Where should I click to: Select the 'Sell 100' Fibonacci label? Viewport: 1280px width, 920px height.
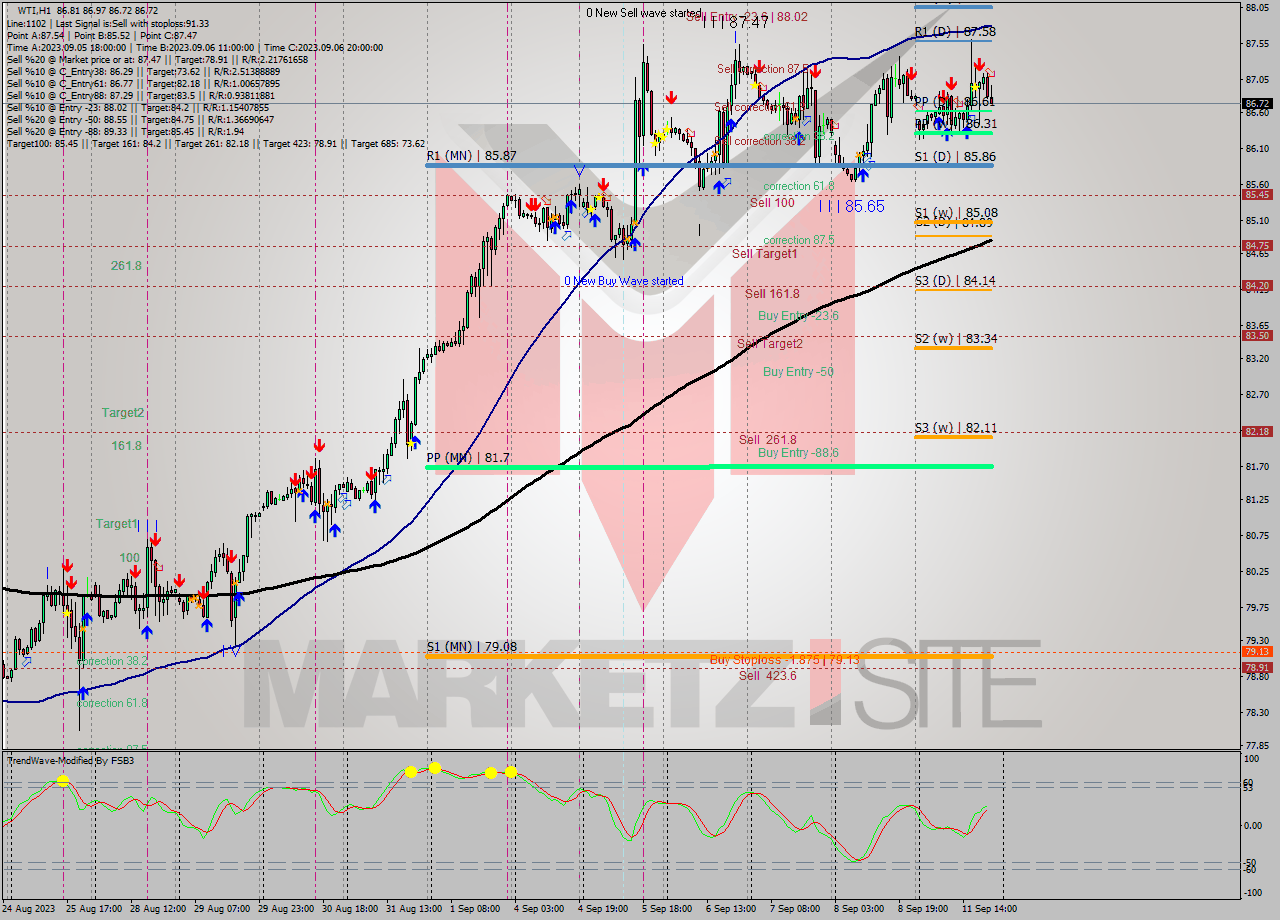click(772, 202)
